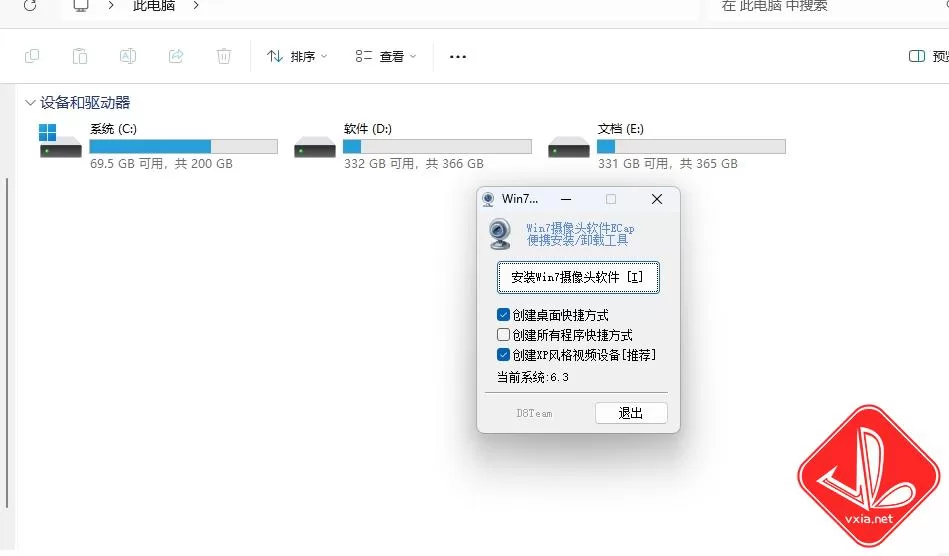The image size is (949, 556).
Task: Click the D8Team label in the dialog
Action: tap(534, 413)
